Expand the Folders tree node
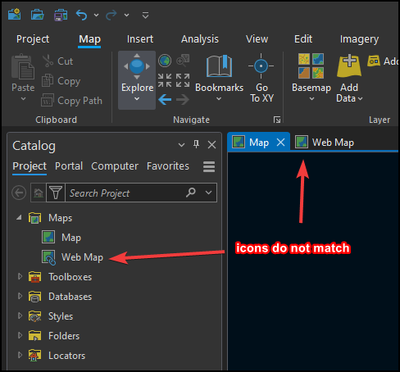The height and width of the screenshot is (372, 400). pyautogui.click(x=20, y=336)
